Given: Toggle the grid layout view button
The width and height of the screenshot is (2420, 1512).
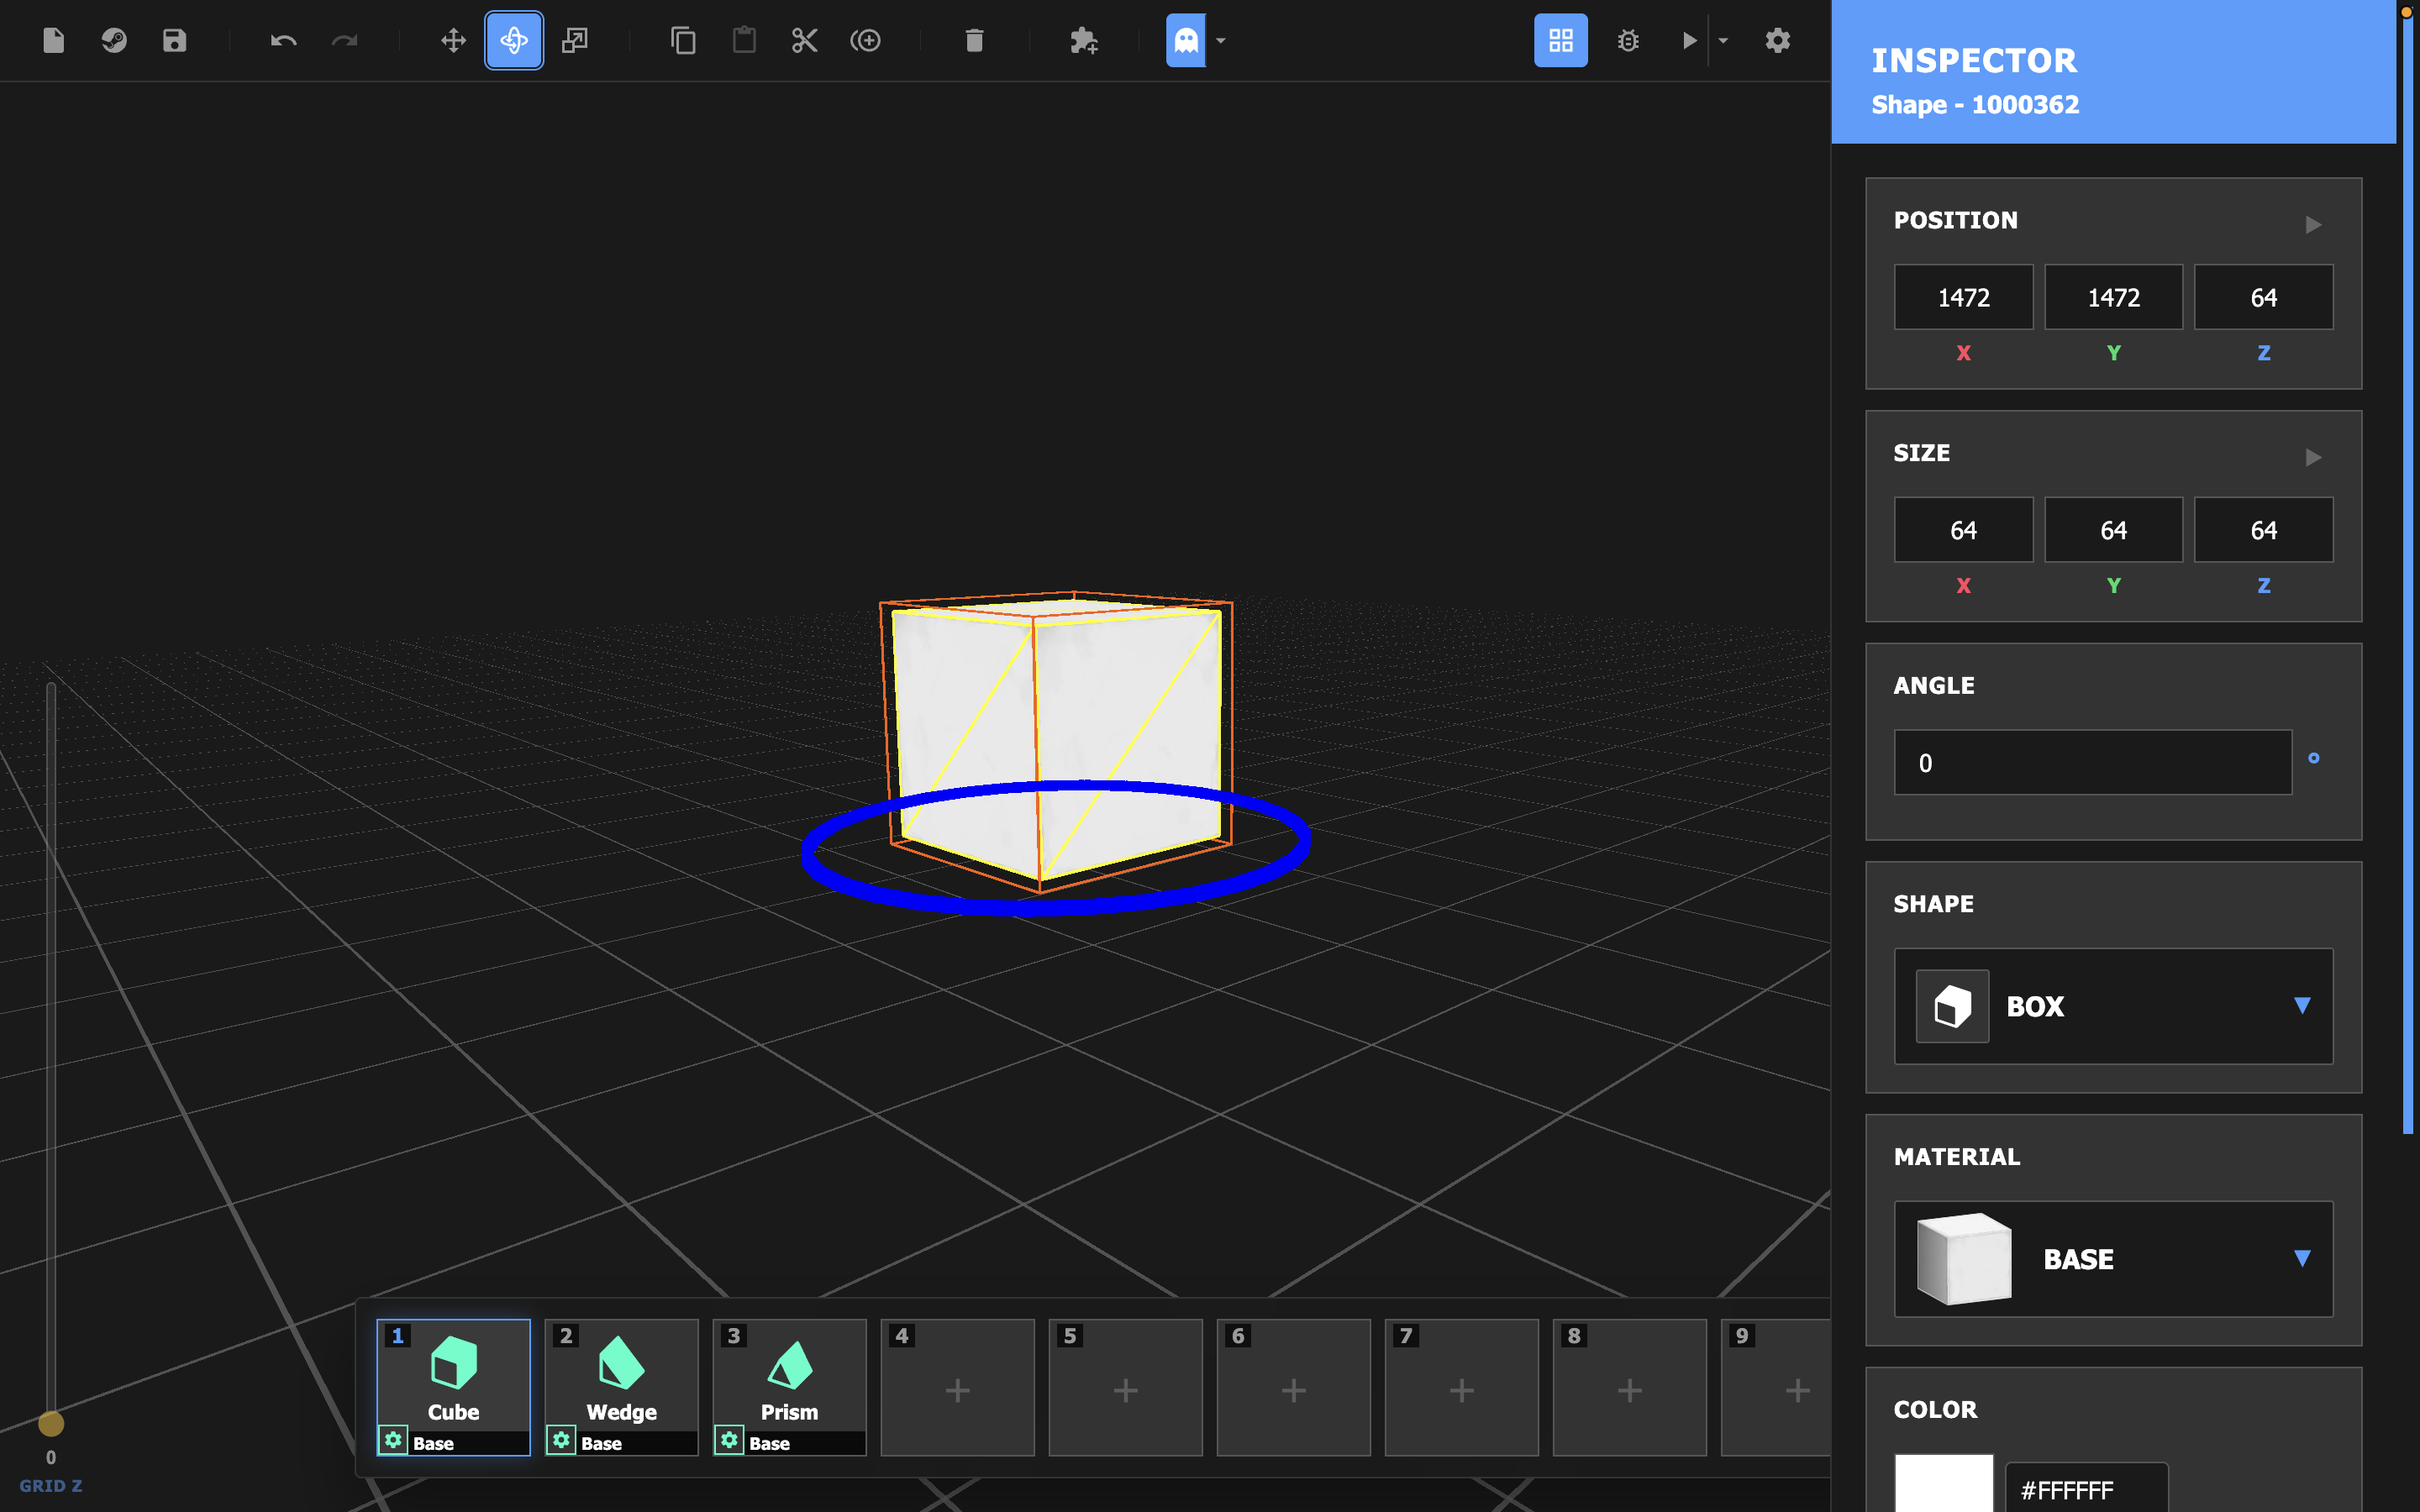Looking at the screenshot, I should [1561, 40].
